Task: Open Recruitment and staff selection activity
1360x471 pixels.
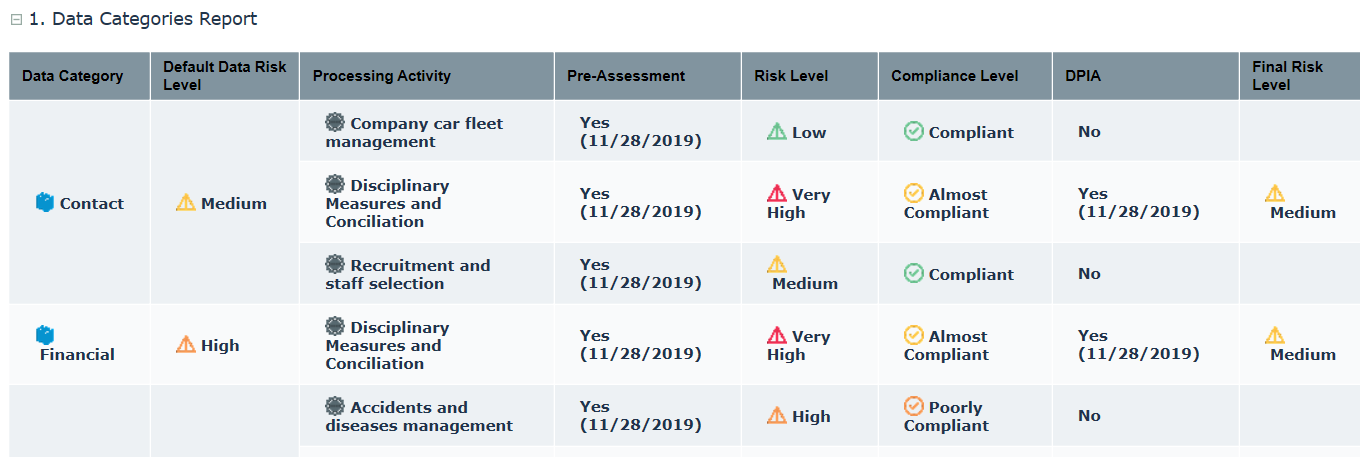Action: pos(408,275)
